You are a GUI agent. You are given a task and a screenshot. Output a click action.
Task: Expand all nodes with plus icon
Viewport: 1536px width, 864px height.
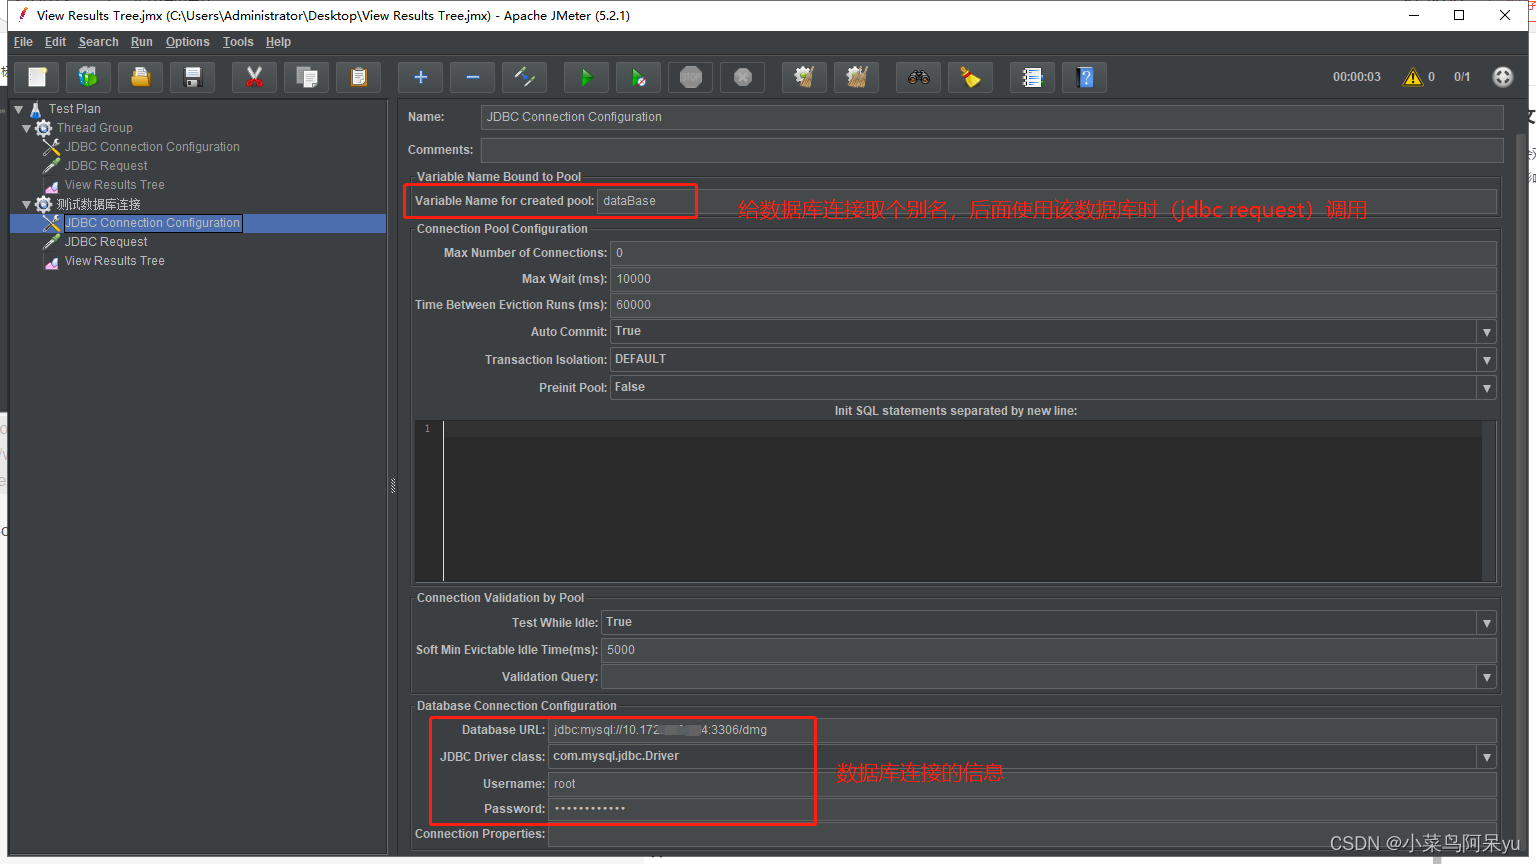[x=420, y=77]
